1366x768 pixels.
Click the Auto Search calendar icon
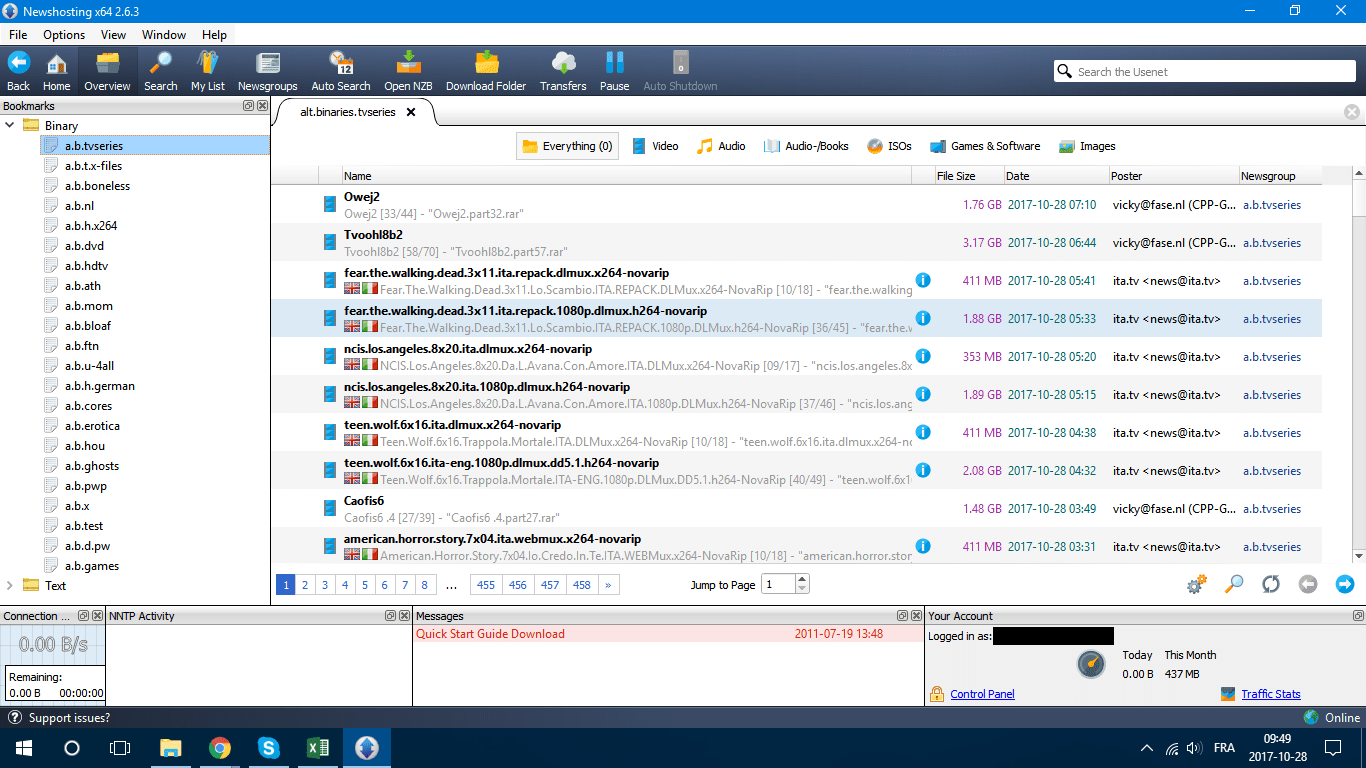click(340, 64)
